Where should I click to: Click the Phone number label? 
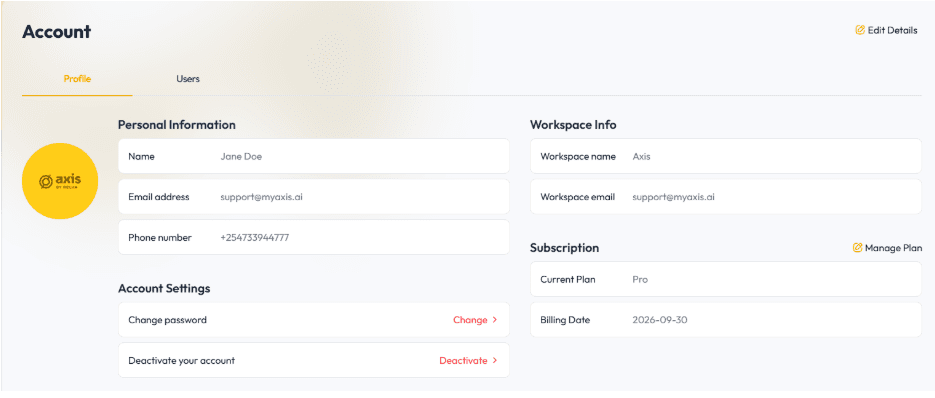click(x=160, y=237)
